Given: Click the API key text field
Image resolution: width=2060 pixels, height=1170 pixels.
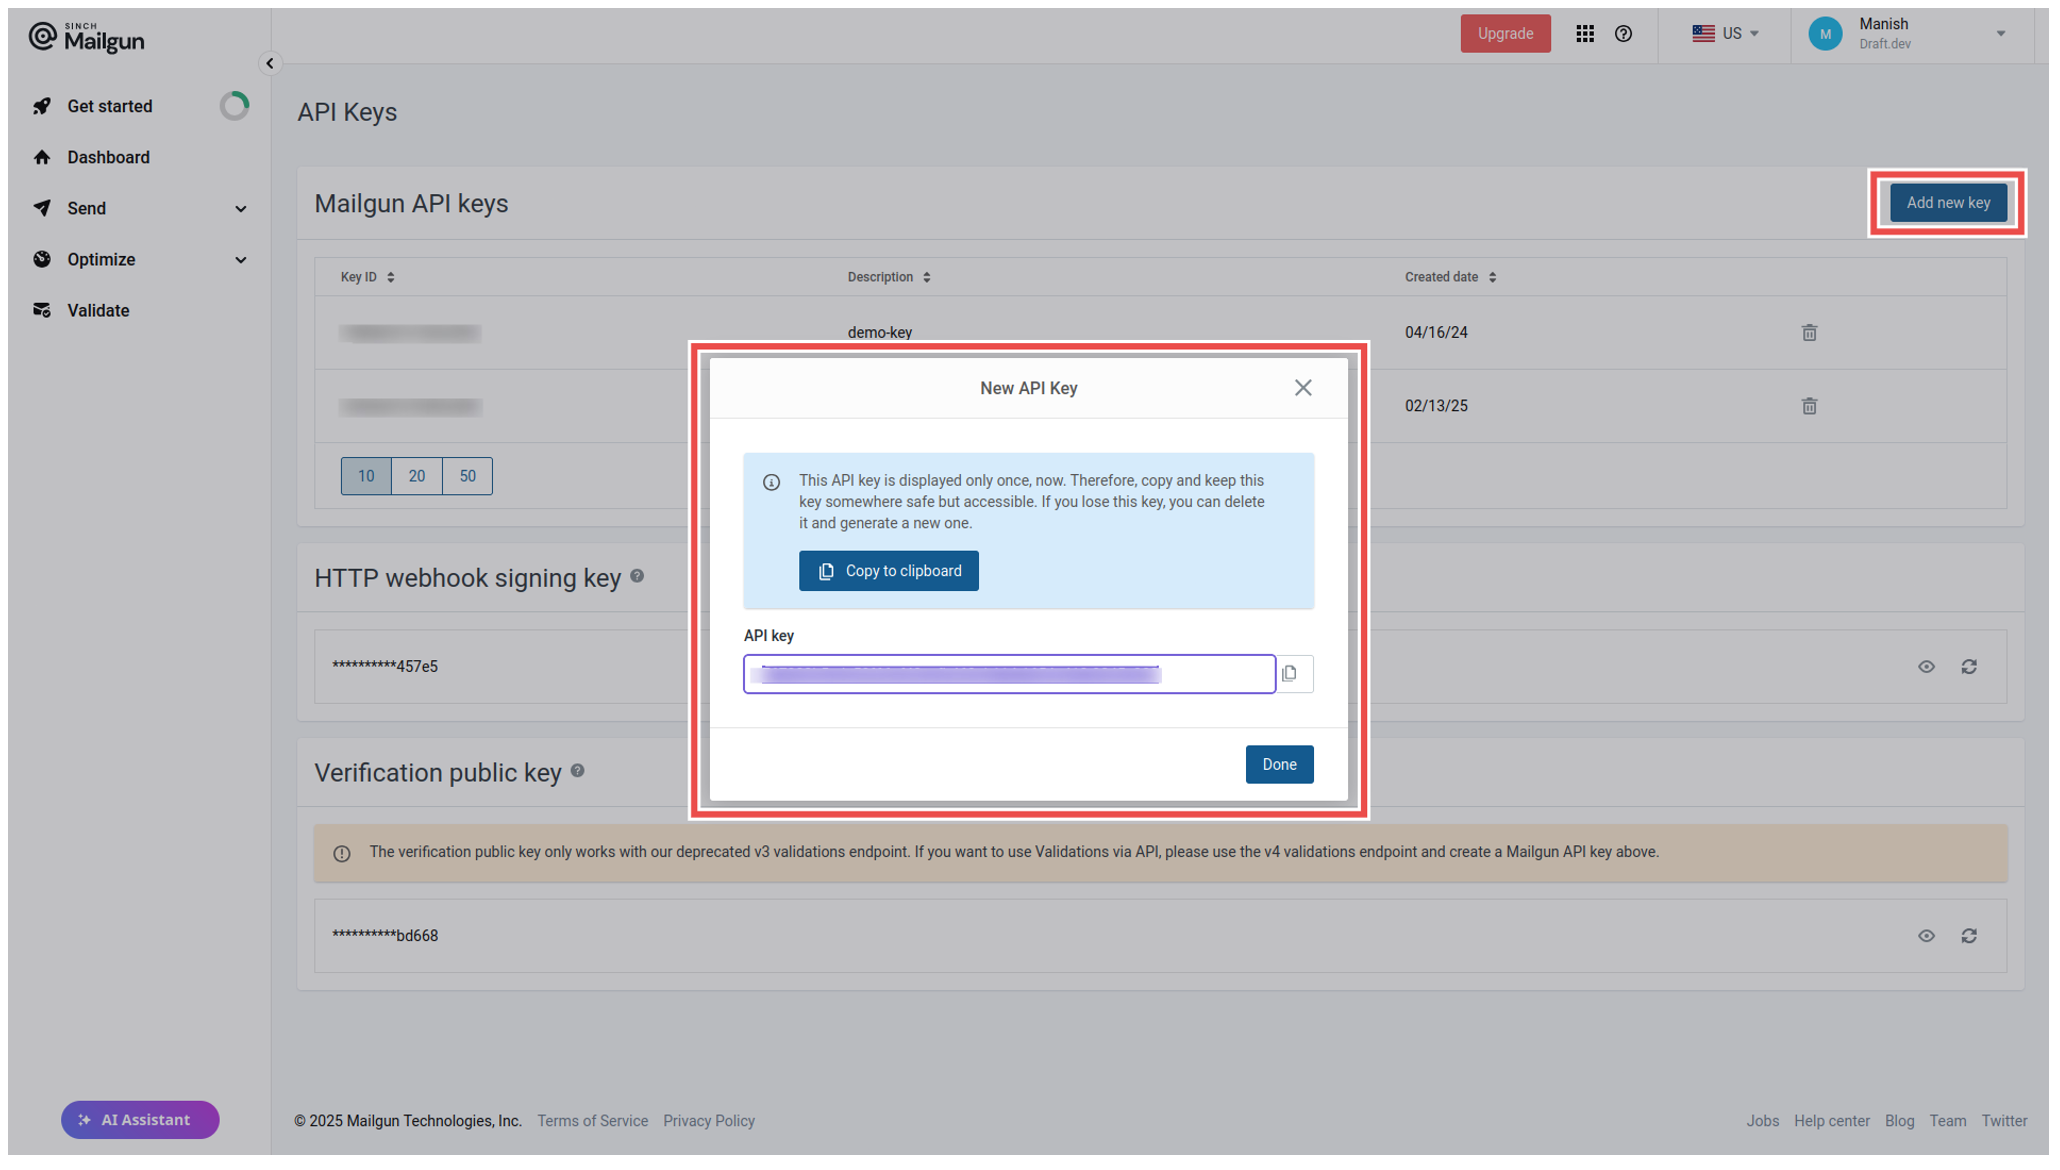Looking at the screenshot, I should point(1008,674).
